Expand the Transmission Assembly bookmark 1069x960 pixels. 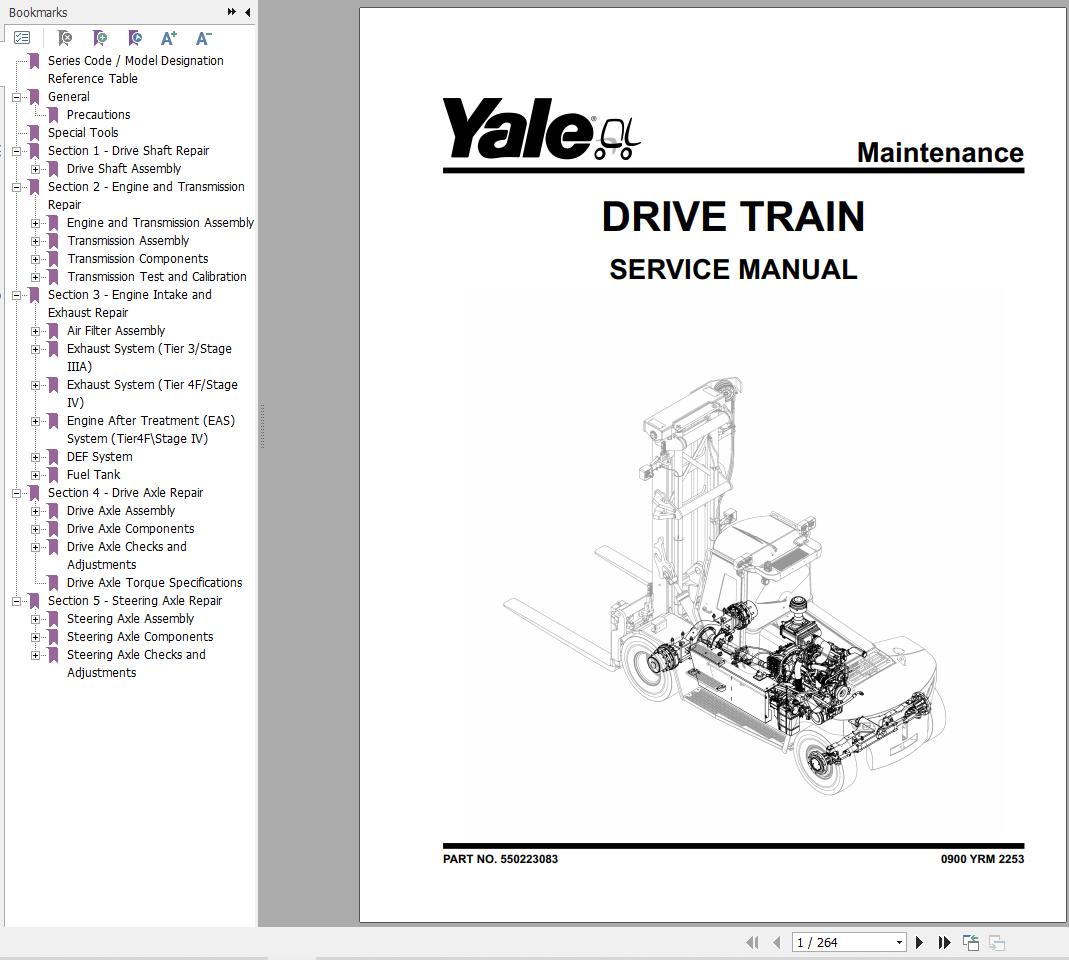click(x=35, y=241)
